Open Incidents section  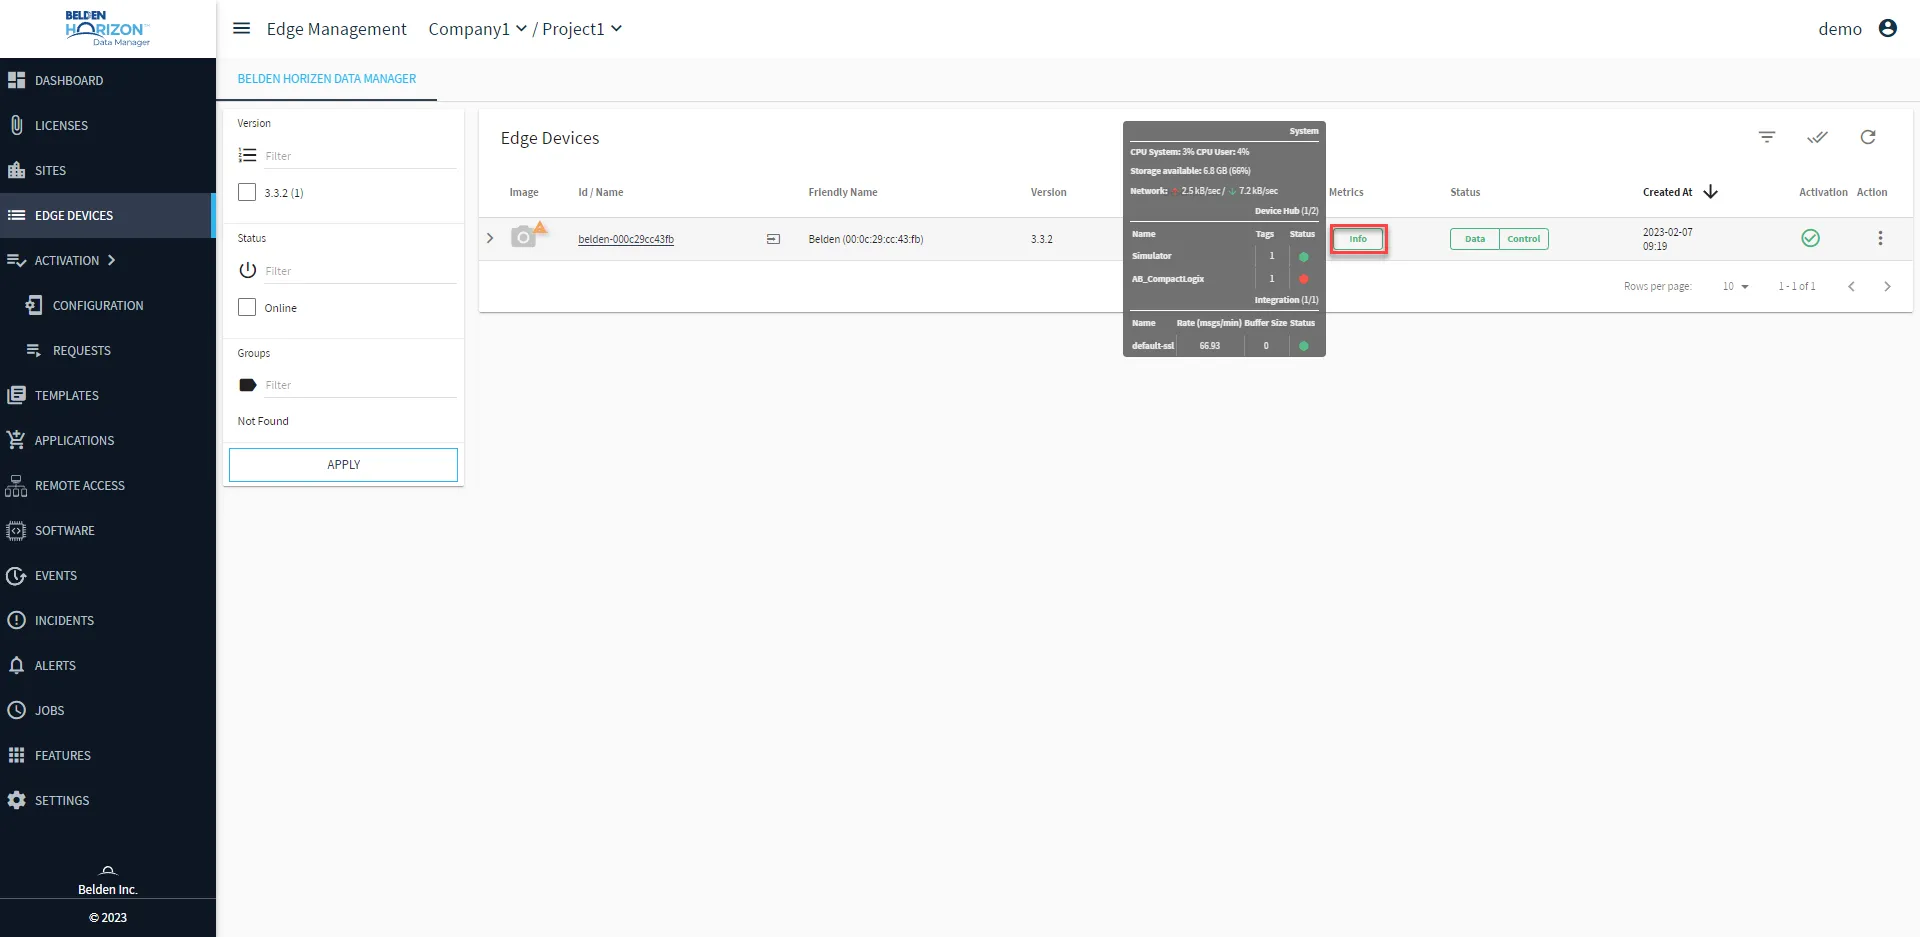[x=107, y=620]
